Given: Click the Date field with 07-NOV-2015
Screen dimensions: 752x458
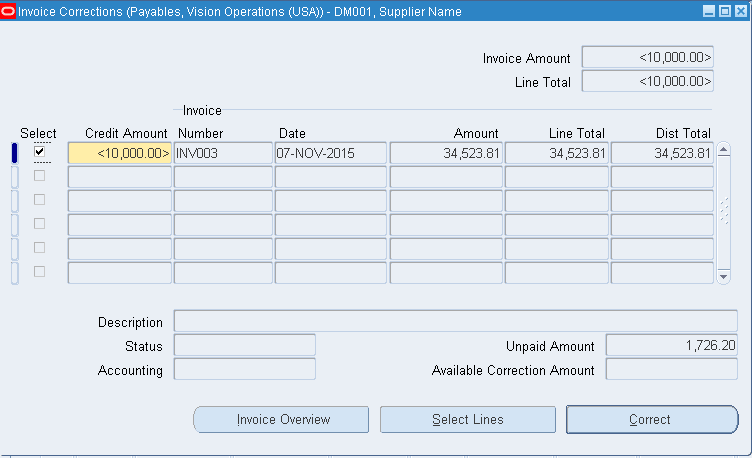Looking at the screenshot, I should 330,154.
